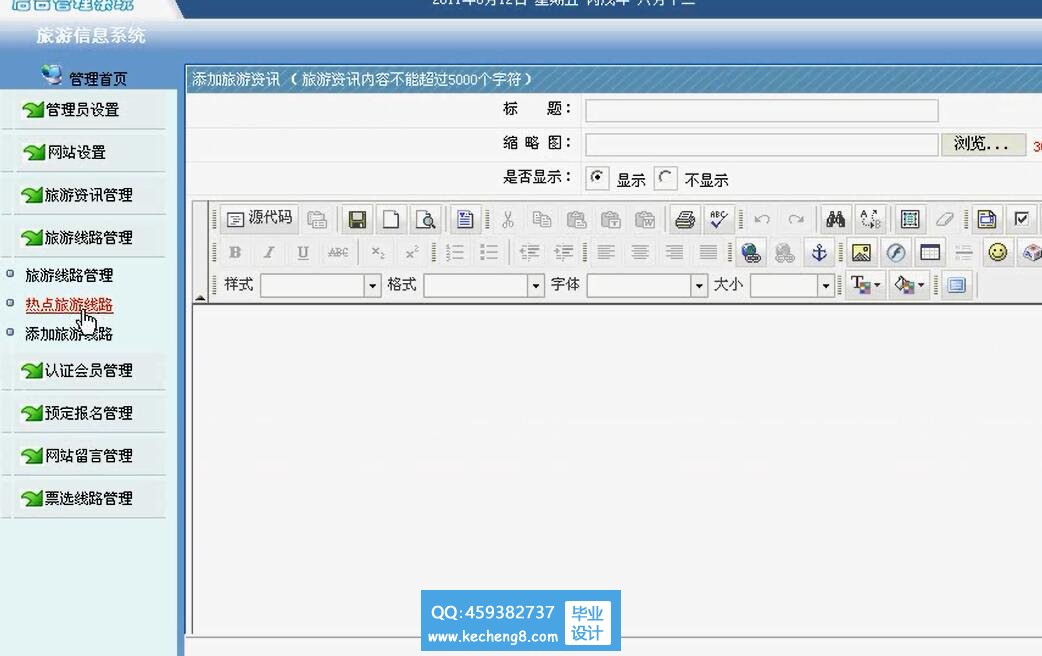Apply Superscript formatting
The height and width of the screenshot is (656, 1042).
pos(412,253)
